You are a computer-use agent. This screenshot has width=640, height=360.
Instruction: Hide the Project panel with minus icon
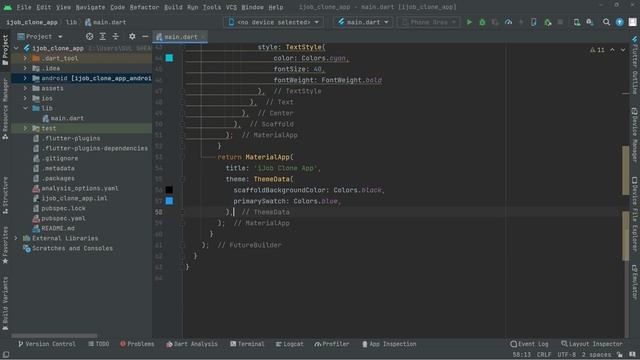point(145,37)
